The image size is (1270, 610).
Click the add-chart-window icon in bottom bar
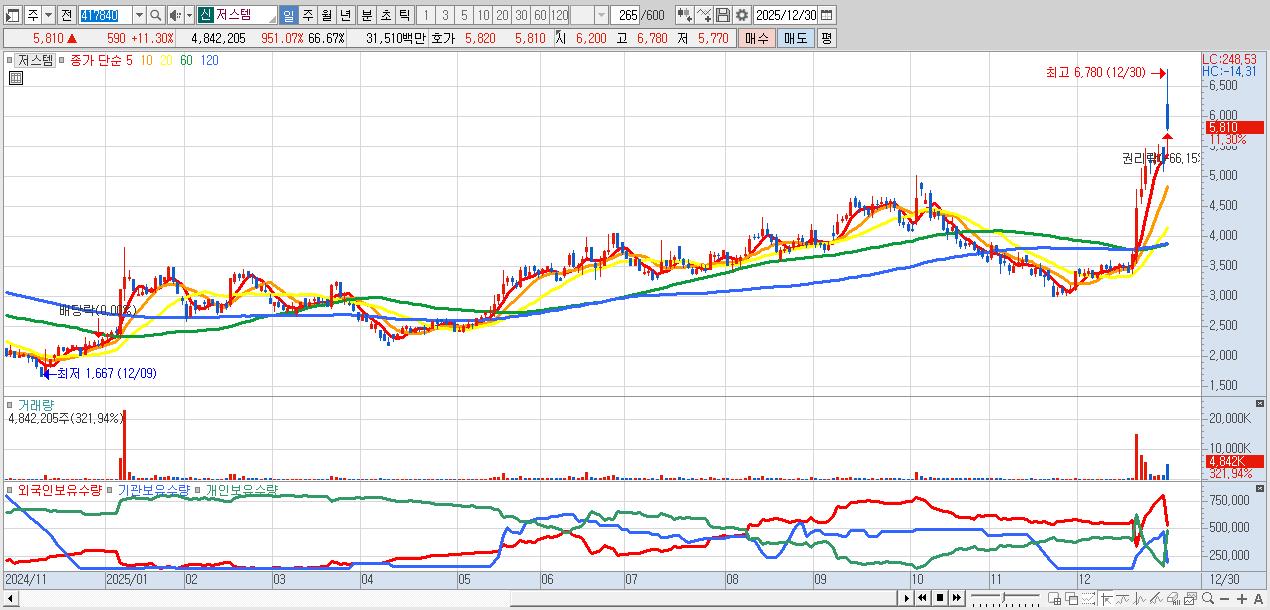1054,598
